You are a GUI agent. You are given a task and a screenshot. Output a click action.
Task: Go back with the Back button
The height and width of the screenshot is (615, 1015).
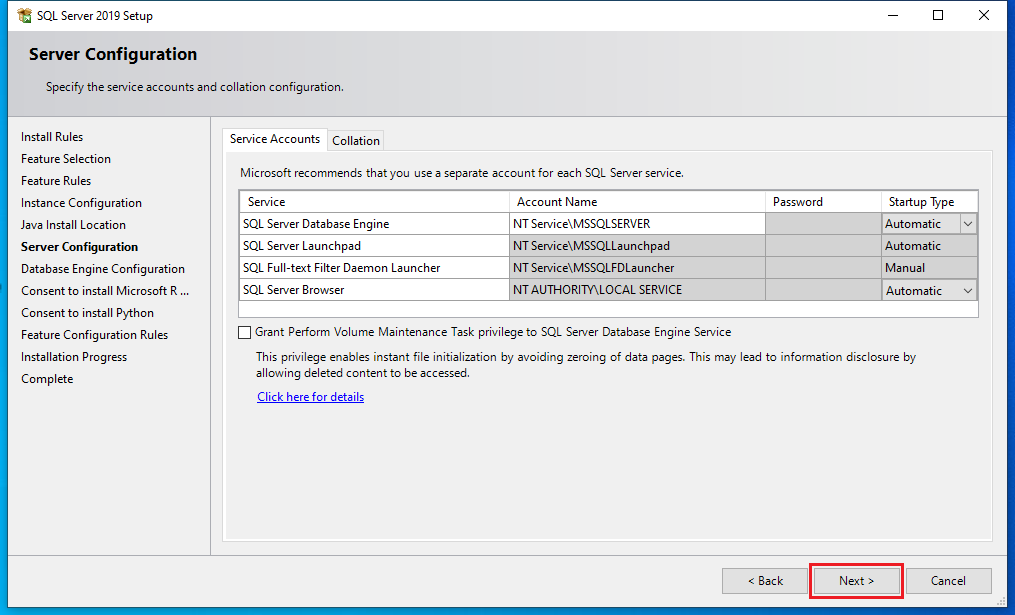765,581
